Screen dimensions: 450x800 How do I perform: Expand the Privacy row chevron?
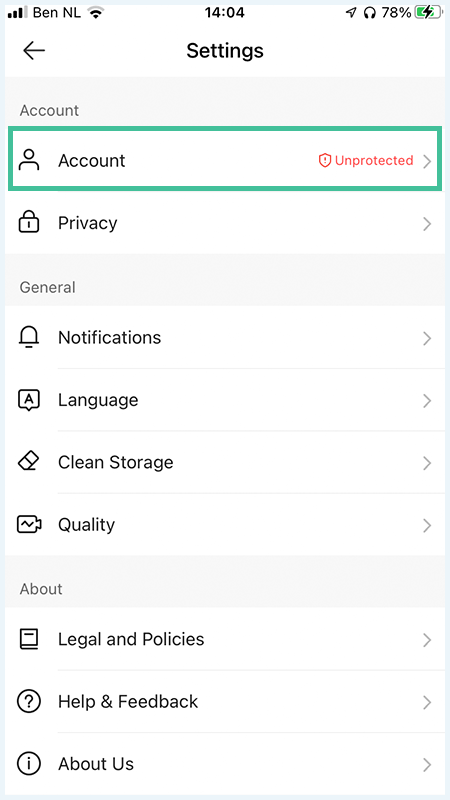coord(427,224)
